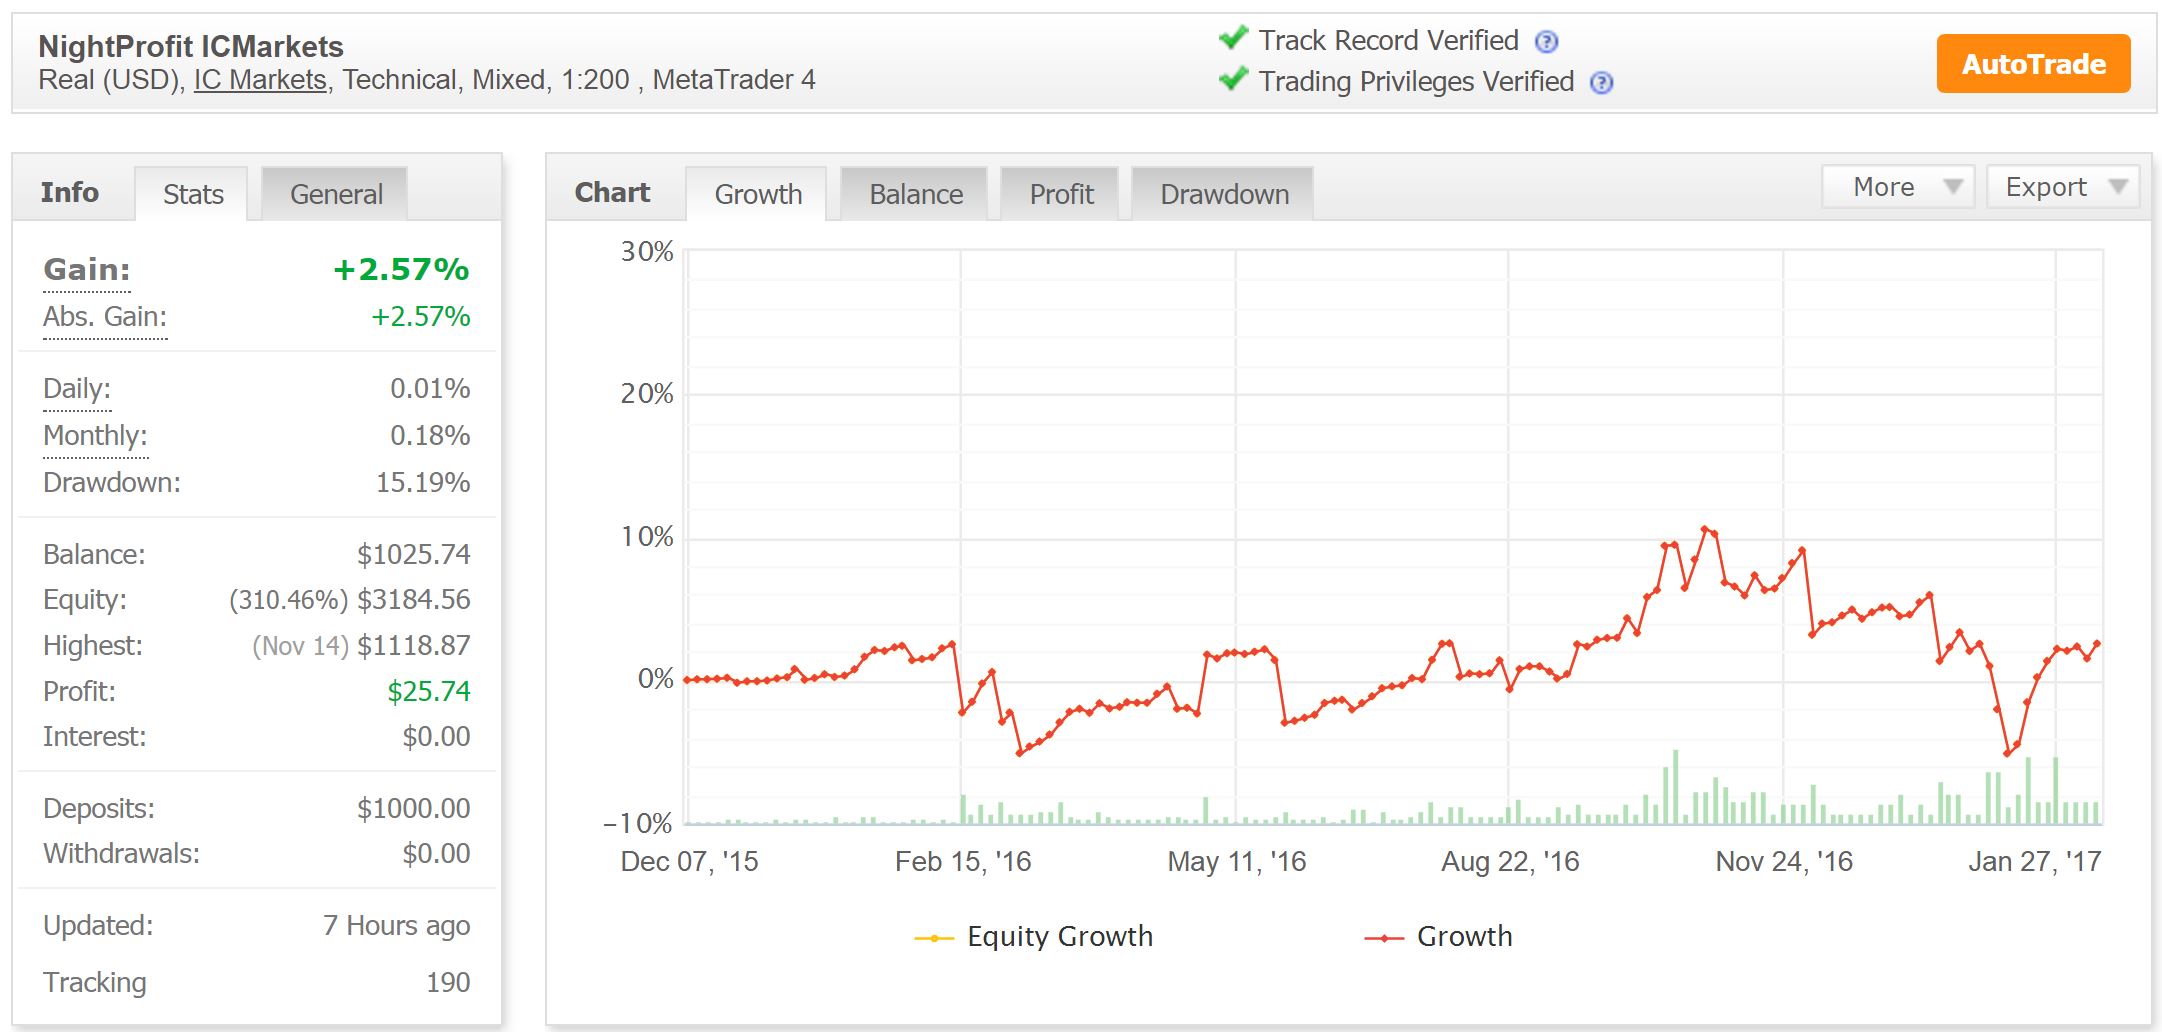The image size is (2162, 1032).
Task: Click the Tracking count 190
Action: [448, 983]
